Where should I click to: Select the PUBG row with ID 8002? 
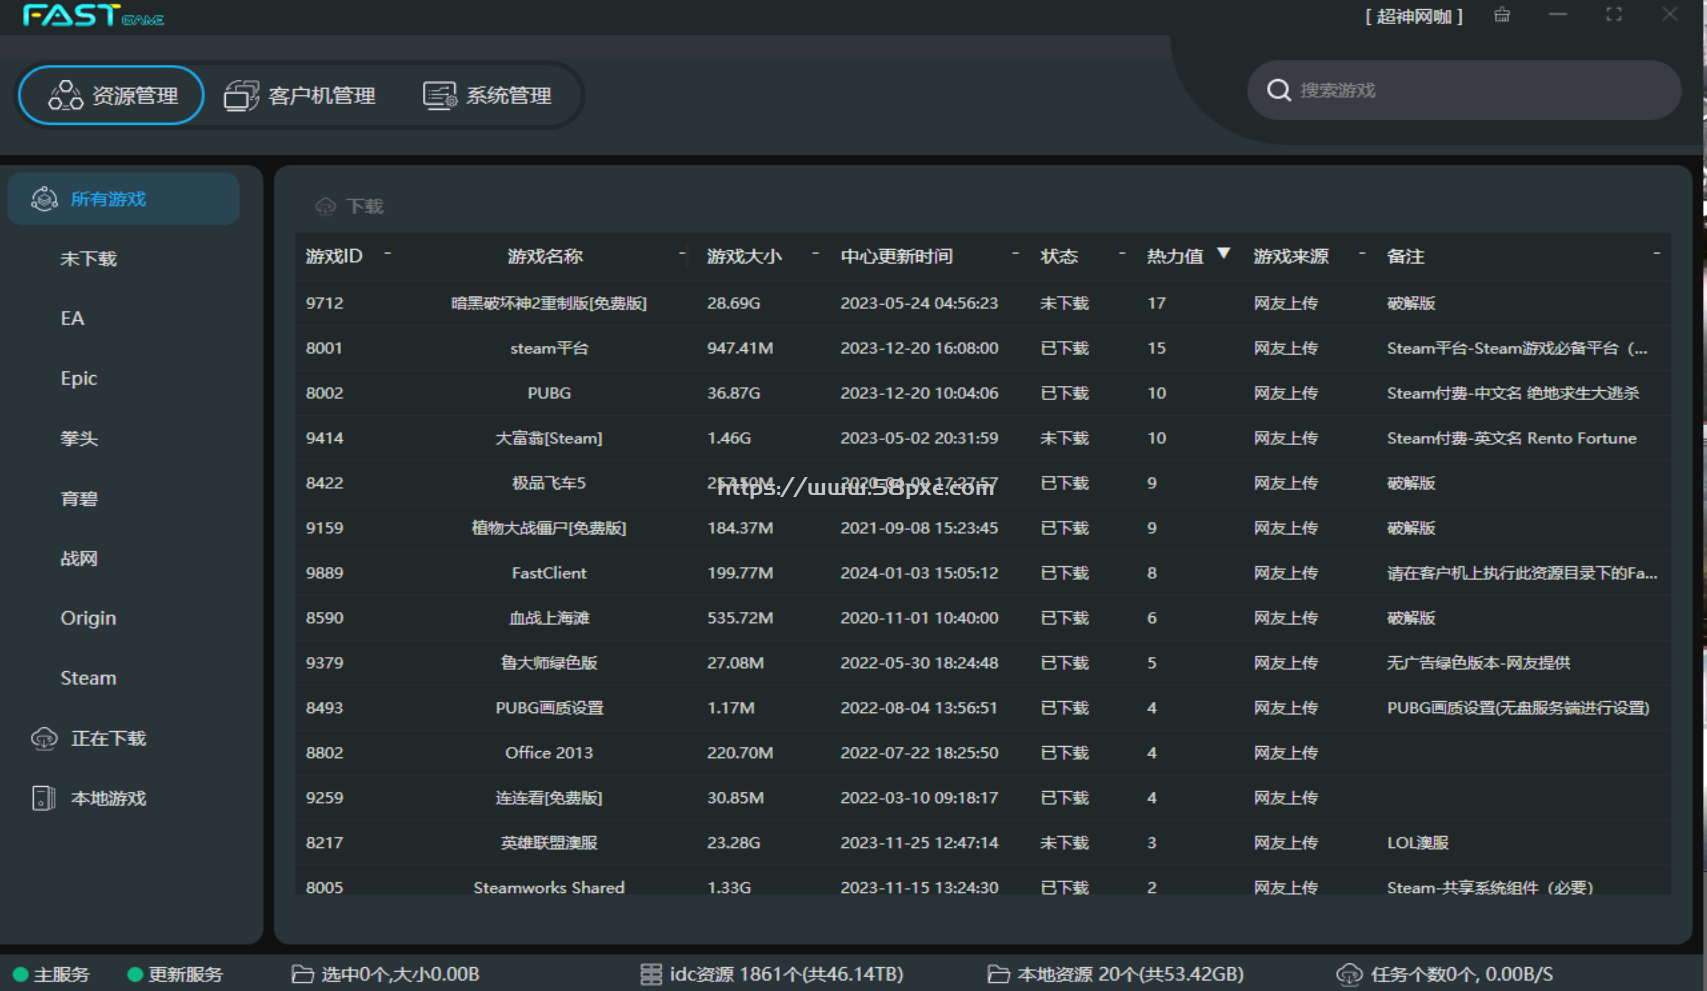[x=983, y=393]
